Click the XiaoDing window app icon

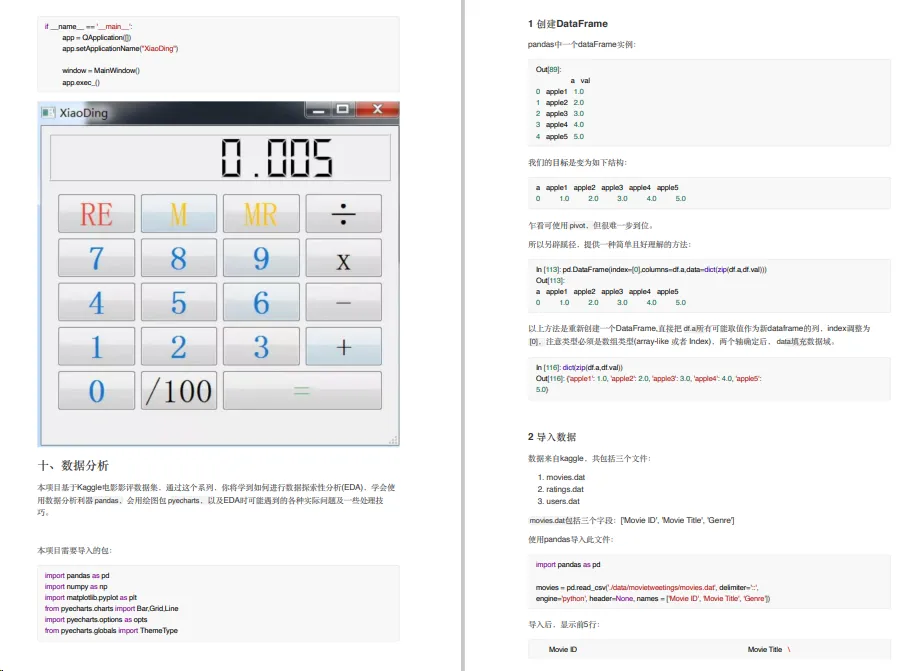tap(48, 112)
